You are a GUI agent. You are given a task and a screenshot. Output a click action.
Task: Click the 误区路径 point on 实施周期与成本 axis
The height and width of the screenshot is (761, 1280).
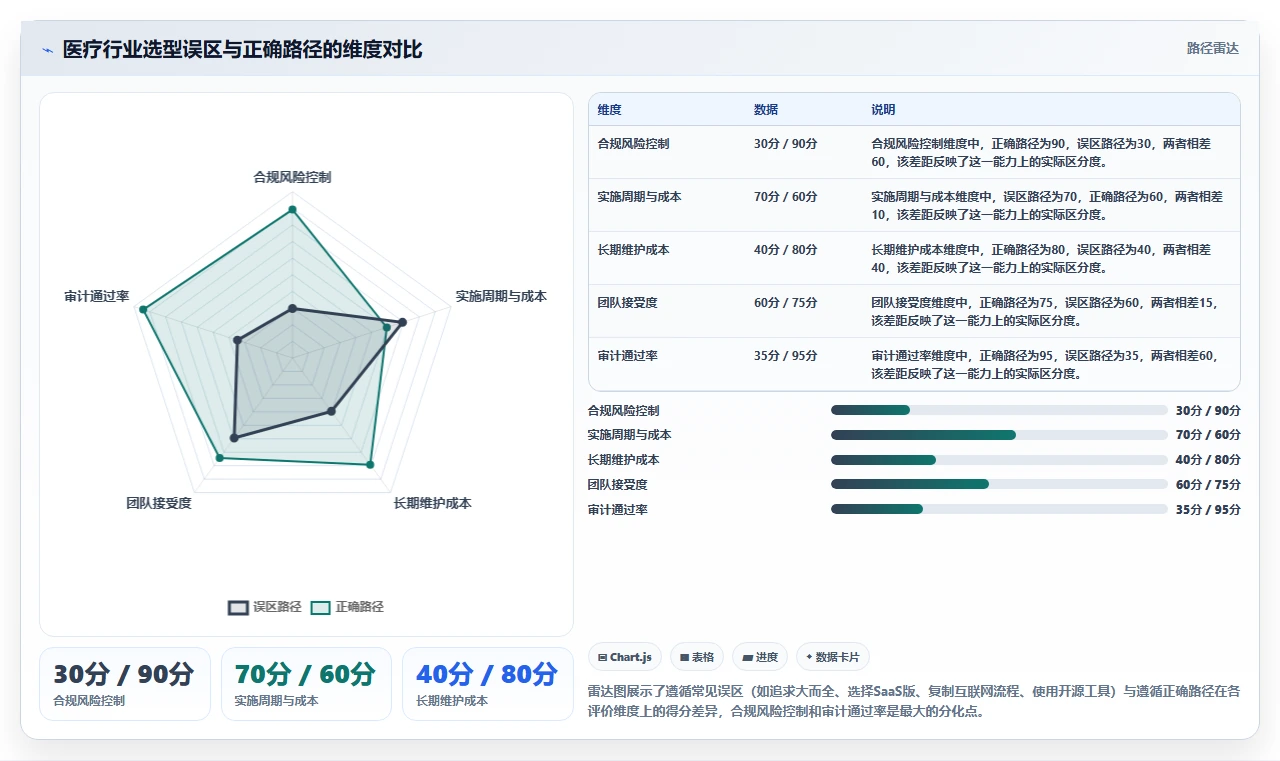(x=402, y=322)
